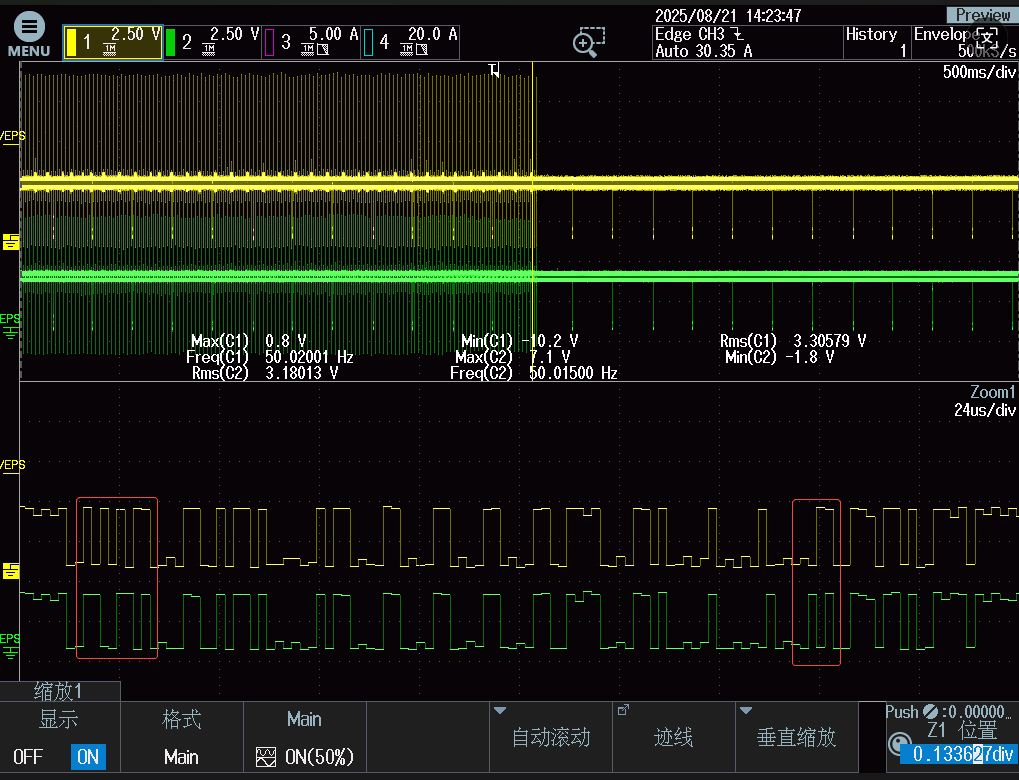Select the 缩放1 tab
The image size is (1019, 780).
pyautogui.click(x=60, y=691)
